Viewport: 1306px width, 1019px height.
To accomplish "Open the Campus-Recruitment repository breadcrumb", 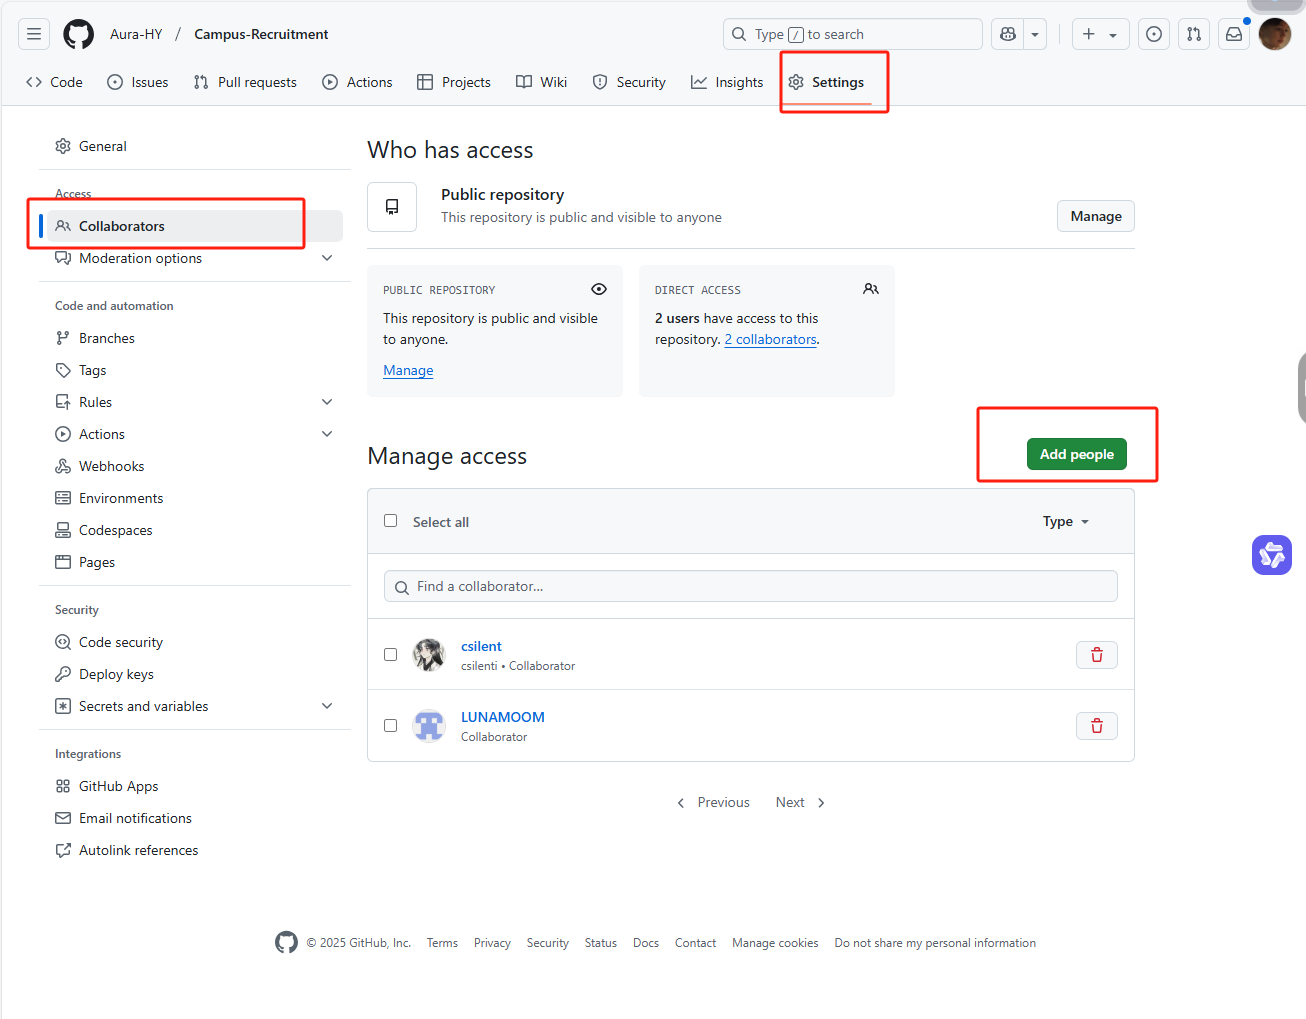I will pyautogui.click(x=261, y=34).
